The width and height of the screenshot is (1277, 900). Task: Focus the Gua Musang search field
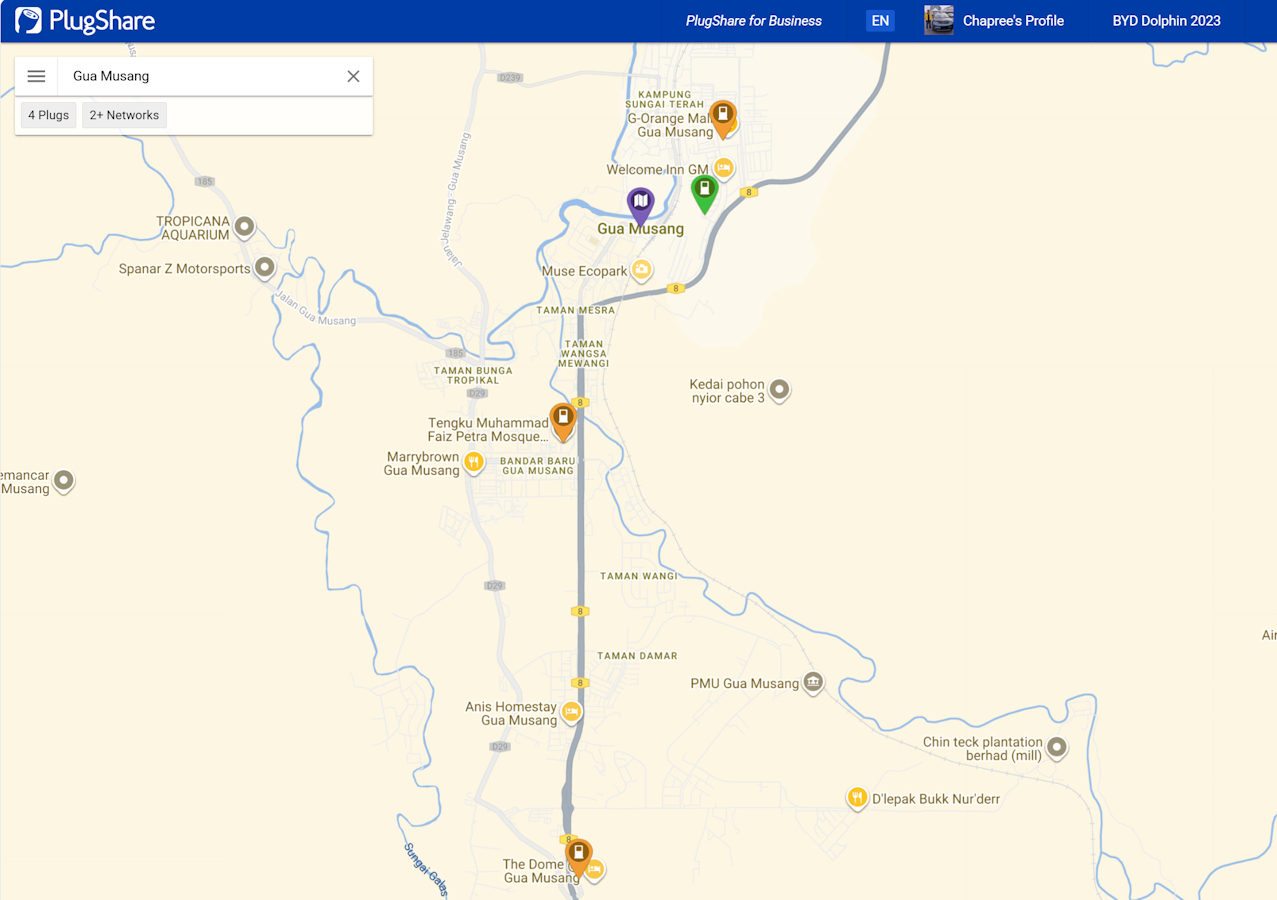pyautogui.click(x=200, y=76)
